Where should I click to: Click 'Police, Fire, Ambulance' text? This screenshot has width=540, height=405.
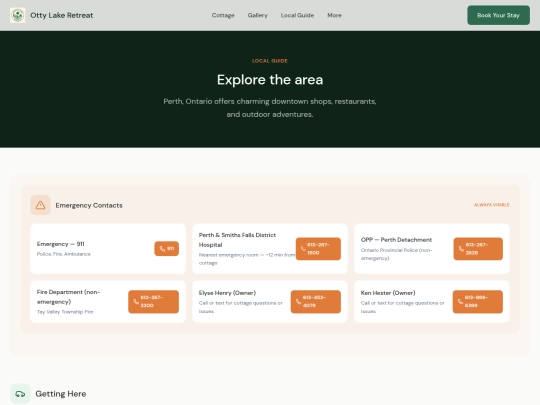(64, 254)
